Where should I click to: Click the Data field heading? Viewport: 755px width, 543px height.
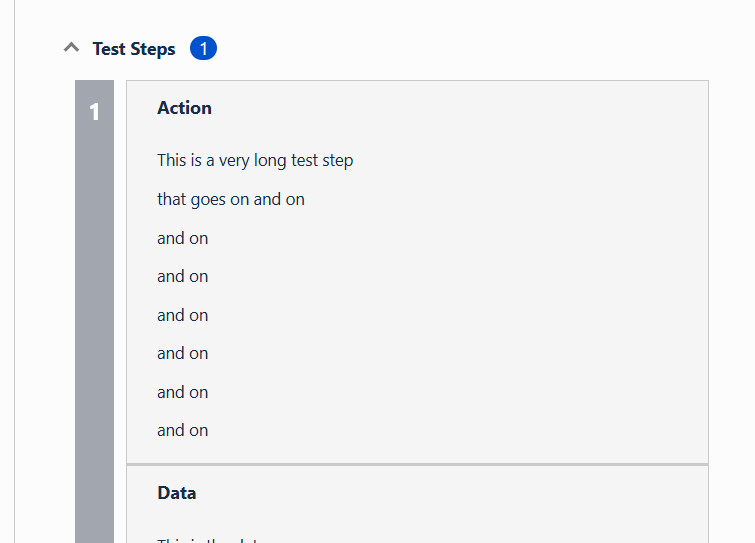point(177,493)
